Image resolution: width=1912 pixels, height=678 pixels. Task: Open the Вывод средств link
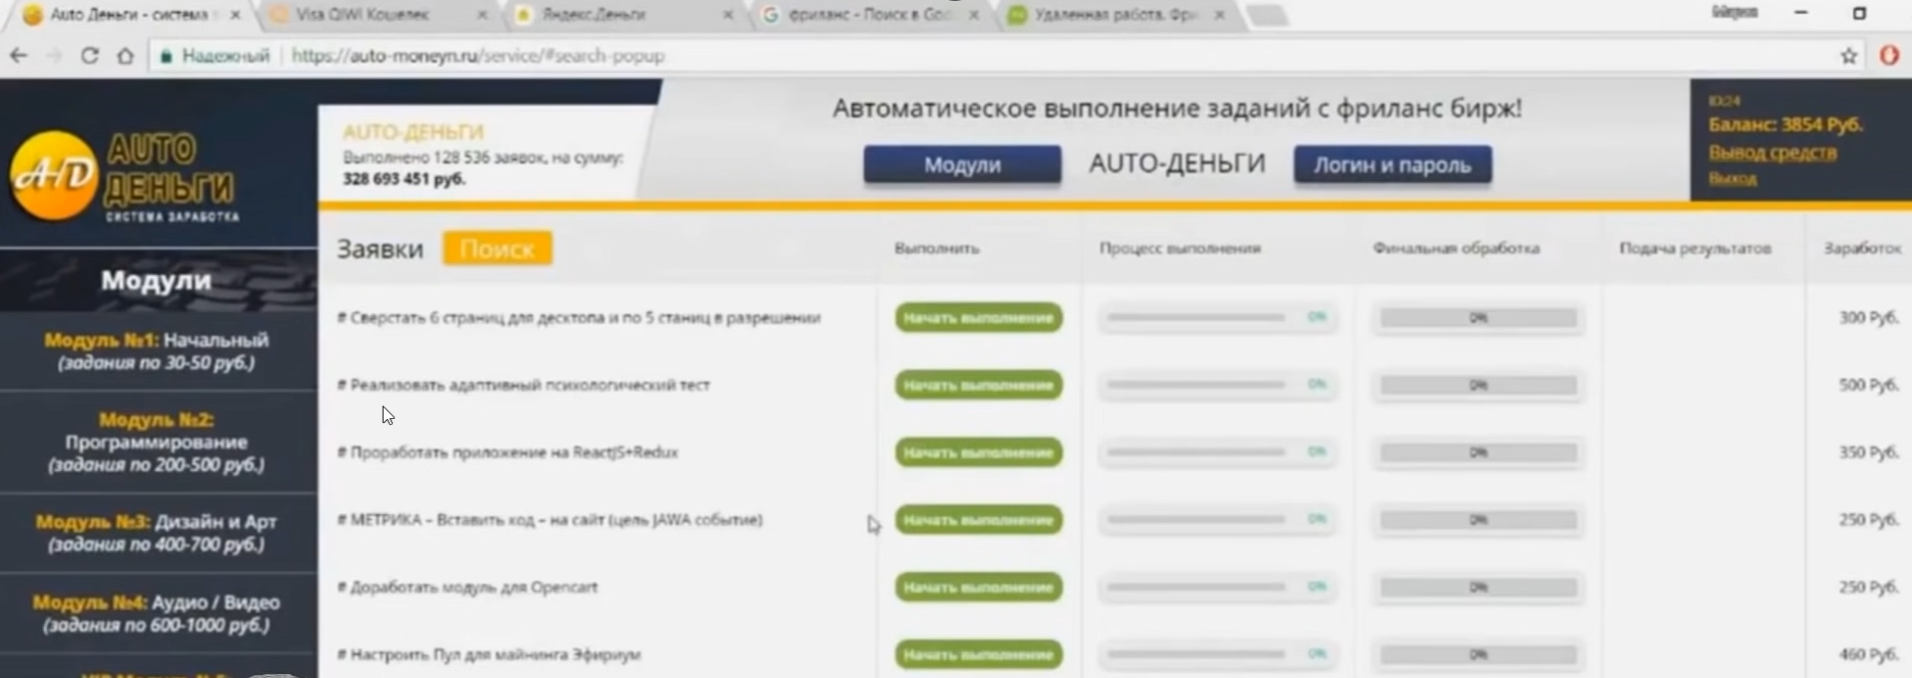tap(1772, 152)
